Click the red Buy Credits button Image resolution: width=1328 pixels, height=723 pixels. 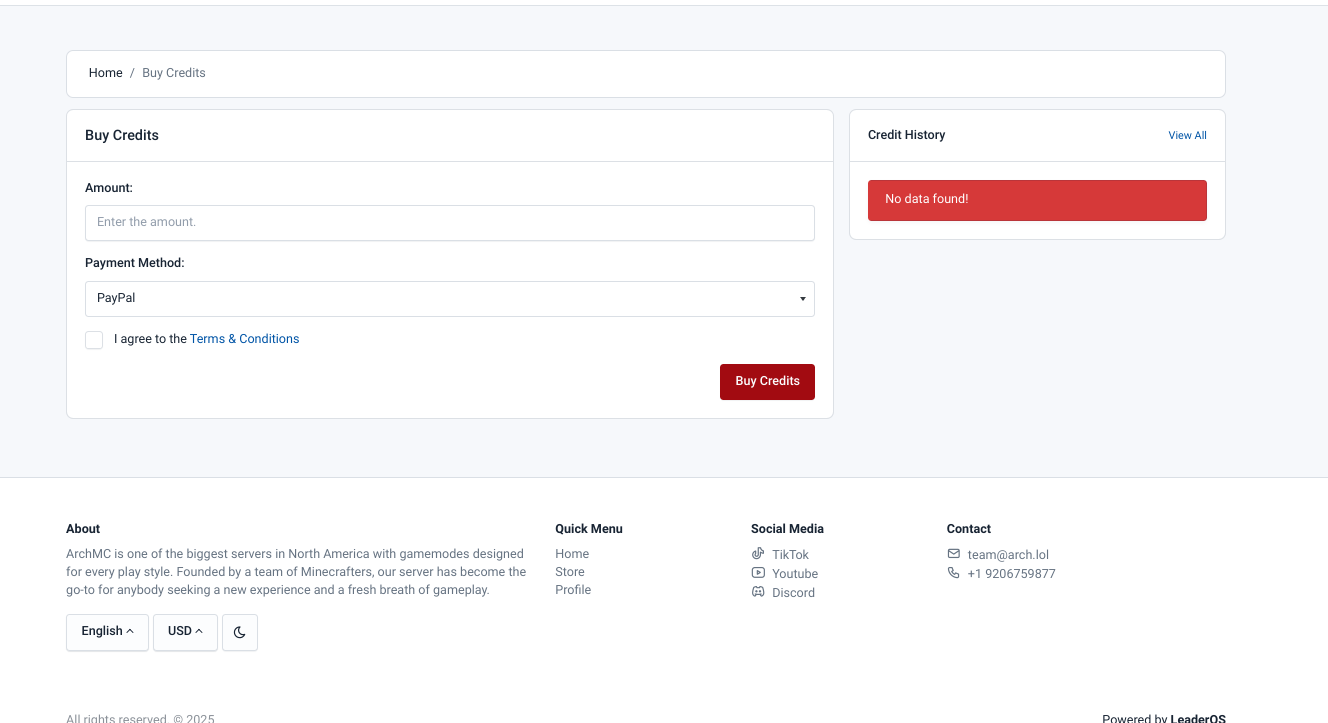tap(767, 382)
